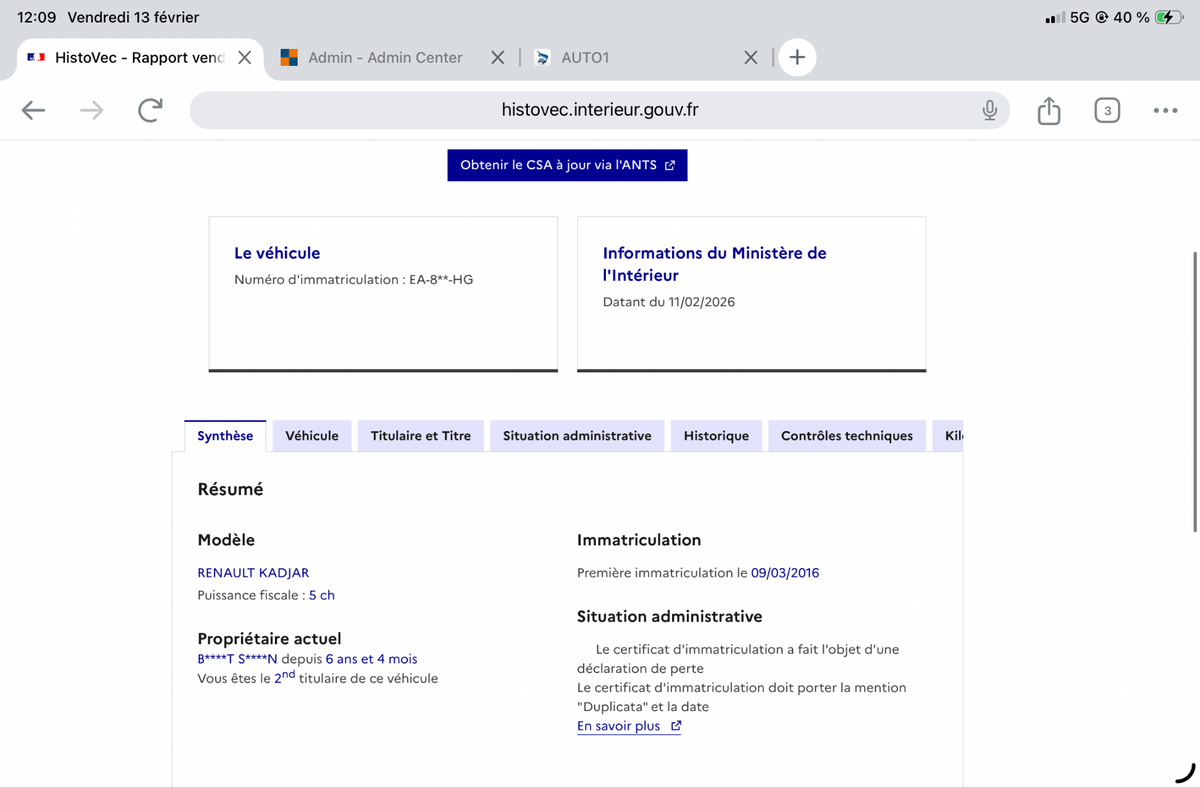Tap the microphone icon in address bar

tap(989, 110)
